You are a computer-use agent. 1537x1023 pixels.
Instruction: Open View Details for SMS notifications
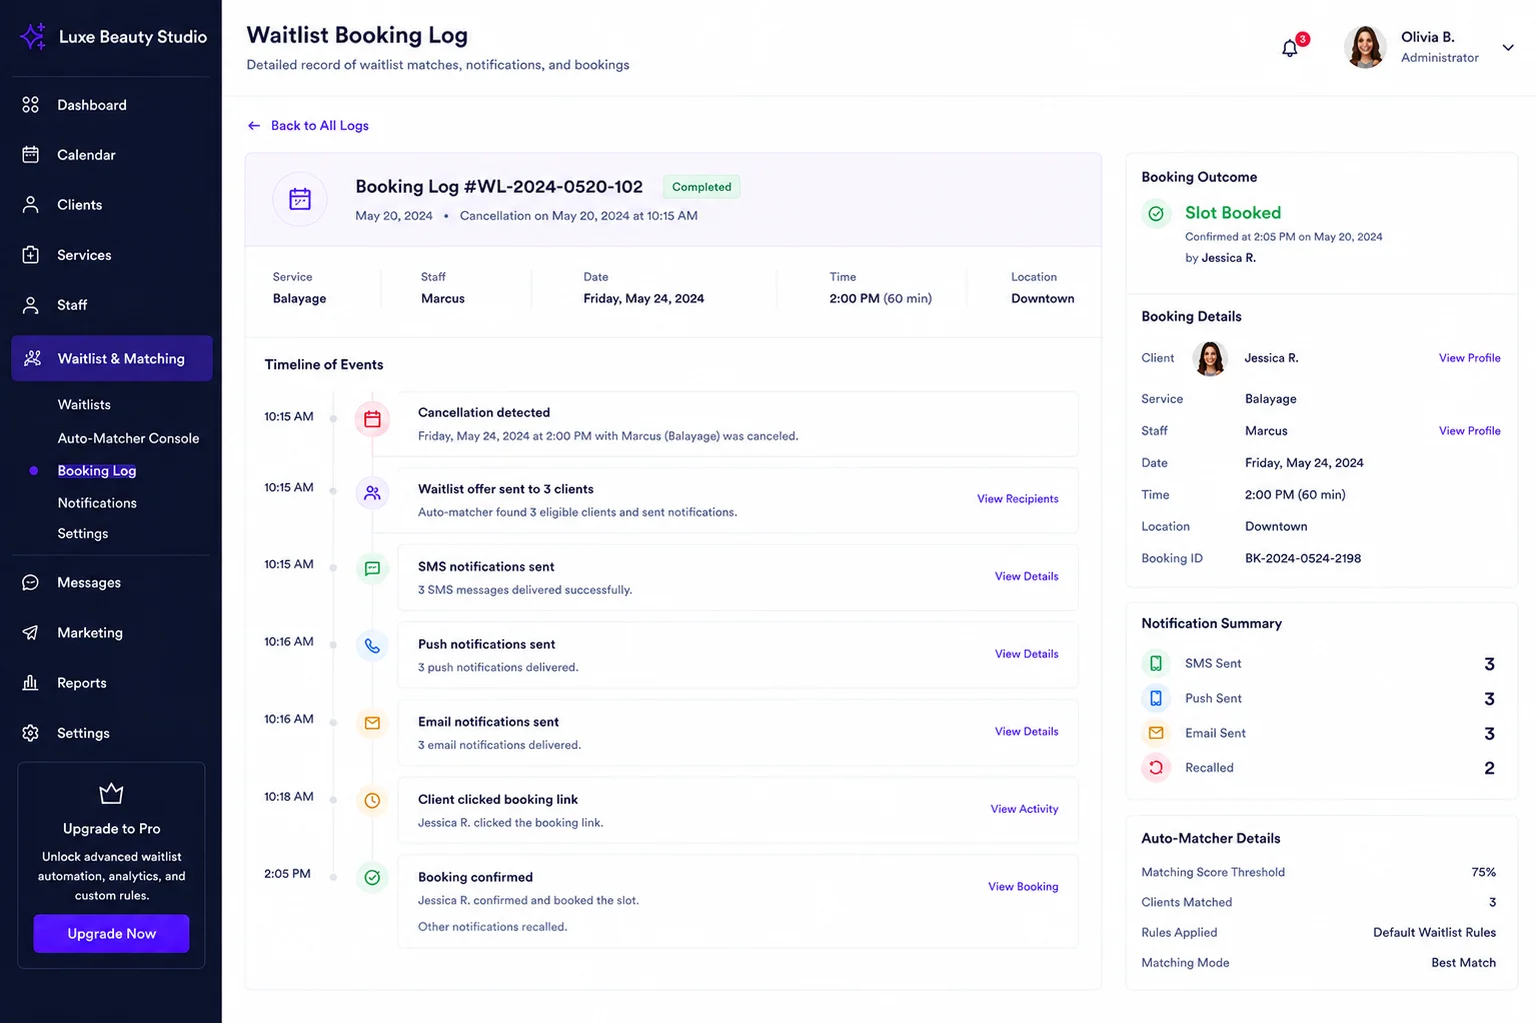(1026, 577)
